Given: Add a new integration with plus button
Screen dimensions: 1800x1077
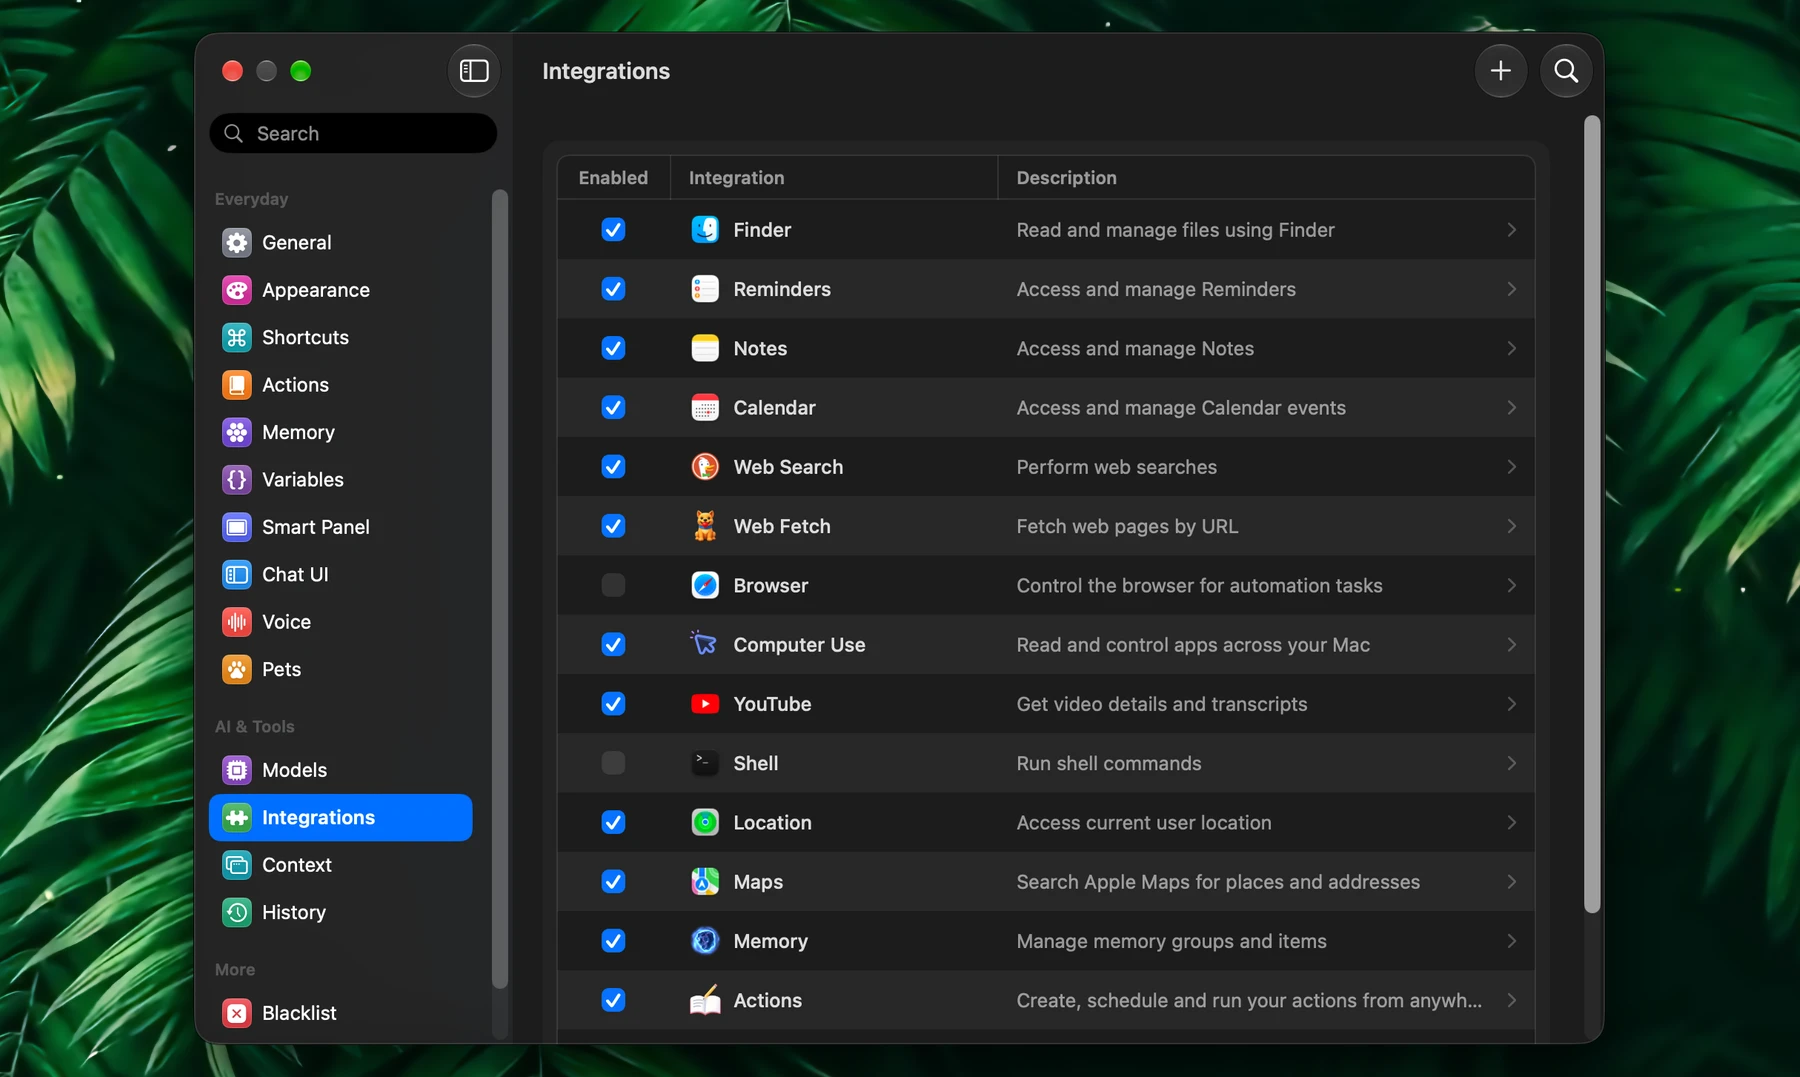Looking at the screenshot, I should pos(1500,71).
